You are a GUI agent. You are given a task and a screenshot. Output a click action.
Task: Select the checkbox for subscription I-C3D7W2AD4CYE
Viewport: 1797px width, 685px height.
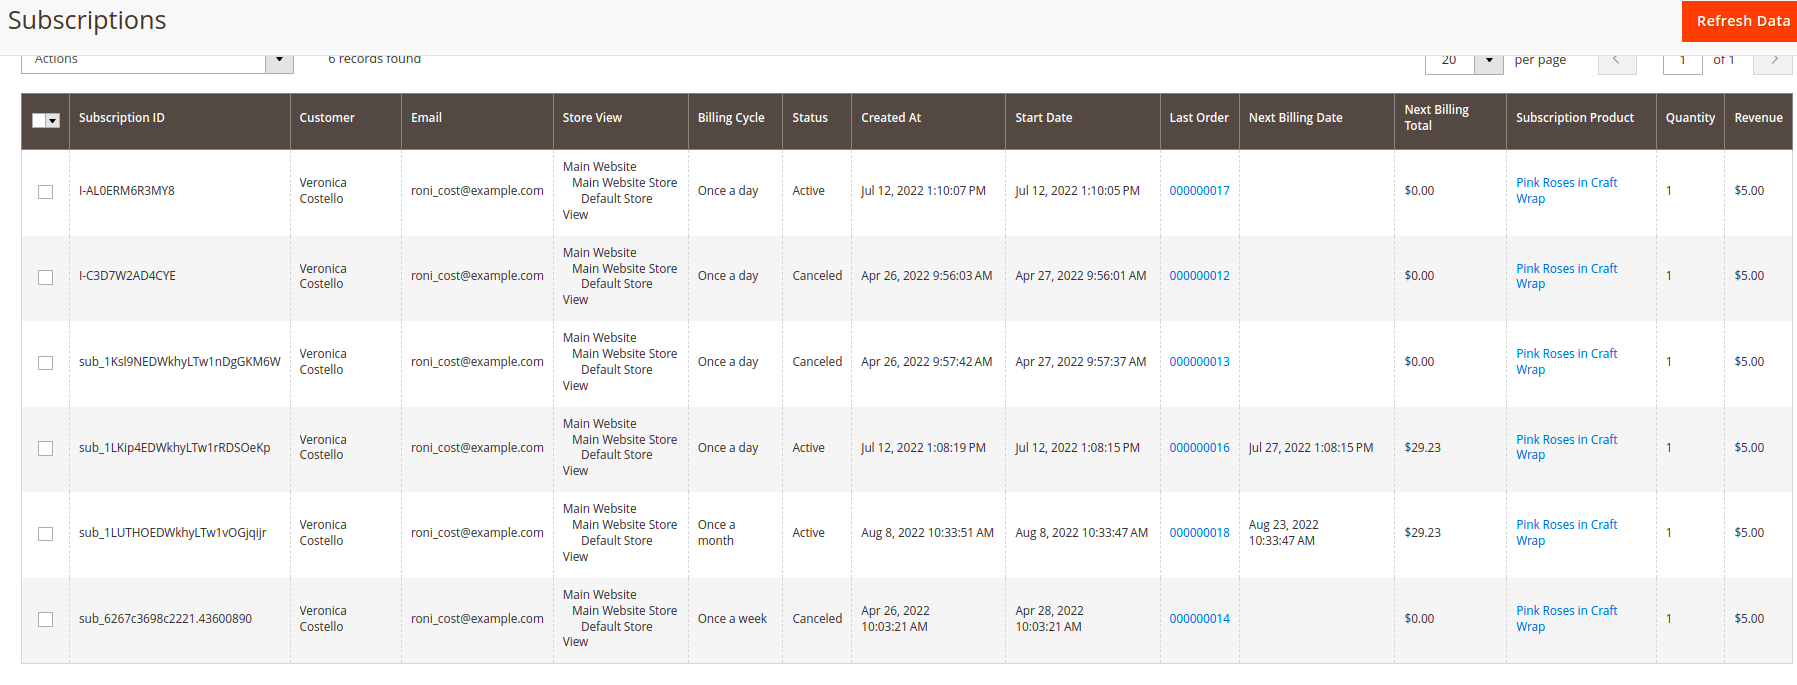click(x=46, y=277)
